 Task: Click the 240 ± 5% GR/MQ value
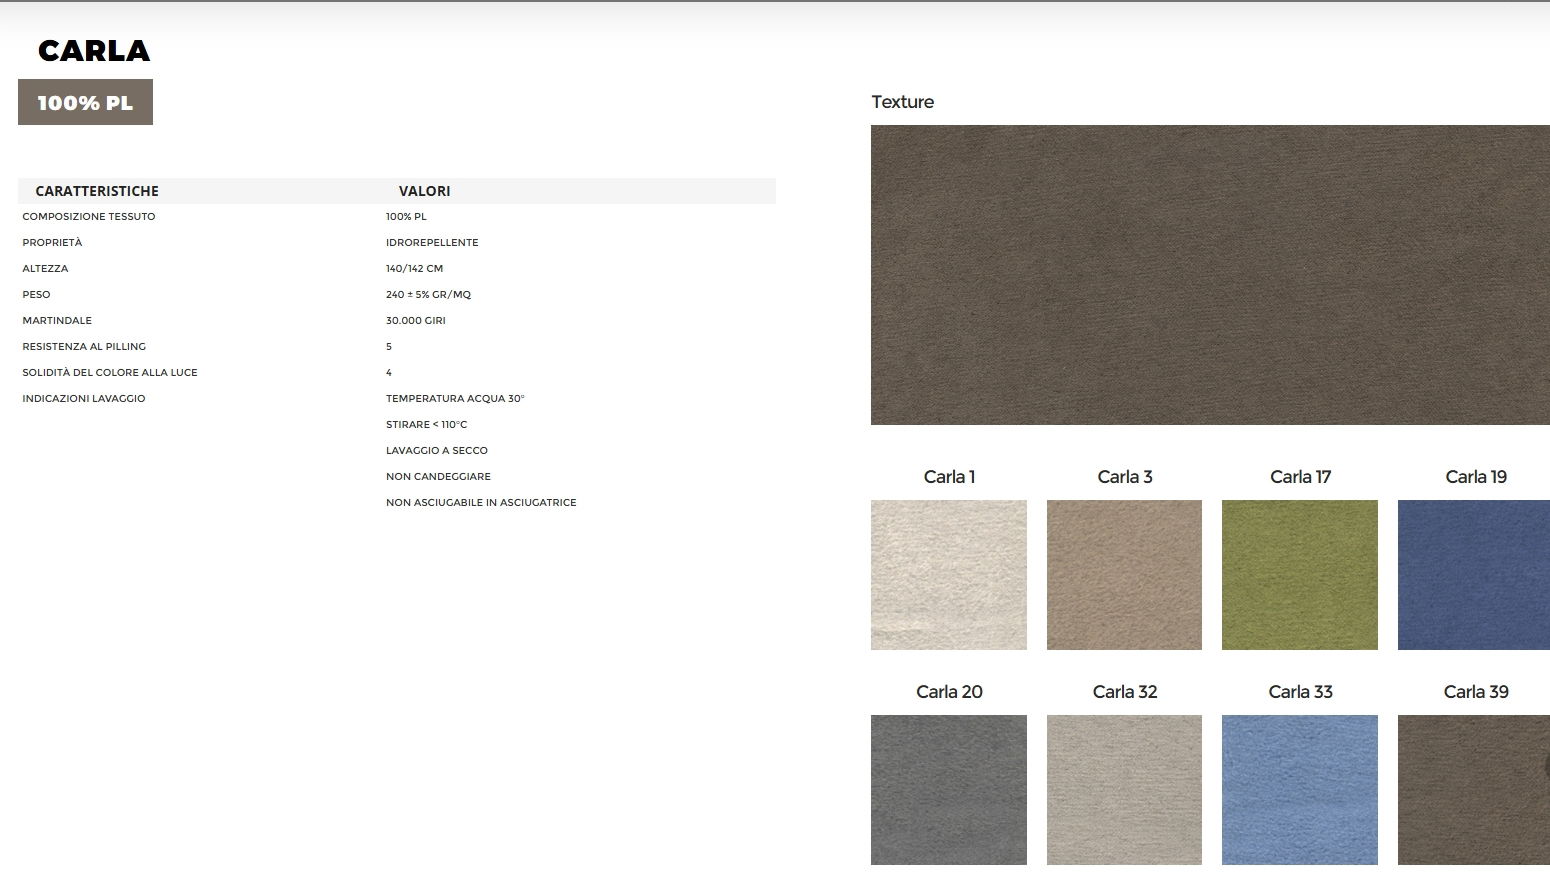[428, 295]
